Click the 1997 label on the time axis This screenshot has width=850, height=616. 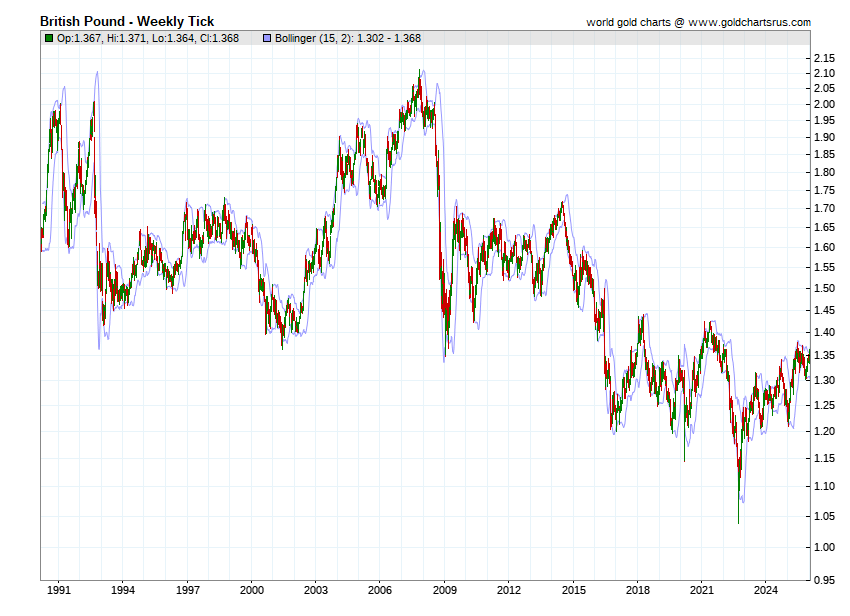(187, 590)
